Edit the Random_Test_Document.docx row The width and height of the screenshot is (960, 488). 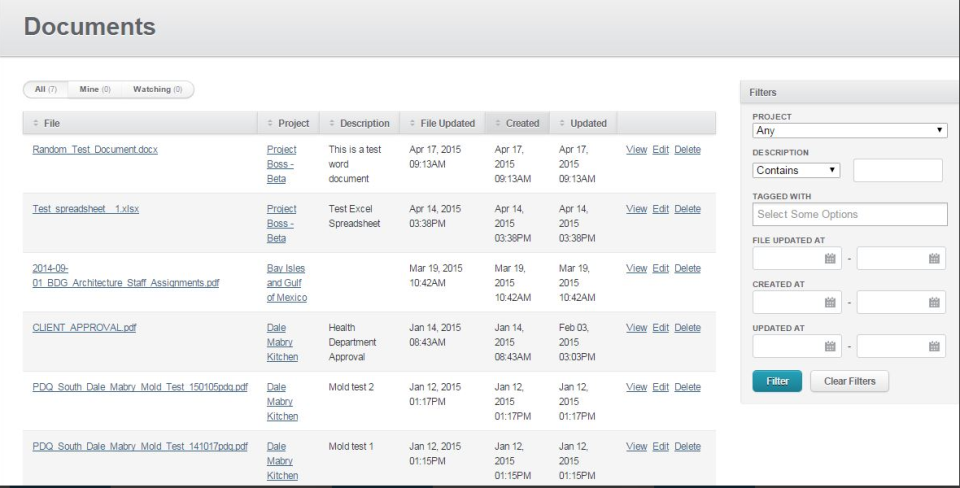(x=661, y=149)
